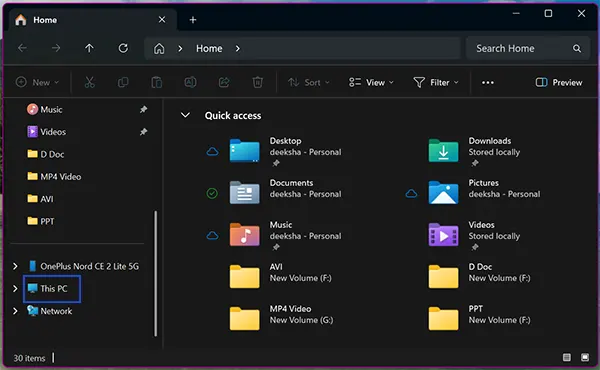This screenshot has width=600, height=370.
Task: Click the 30 items status text
Action: click(x=29, y=358)
